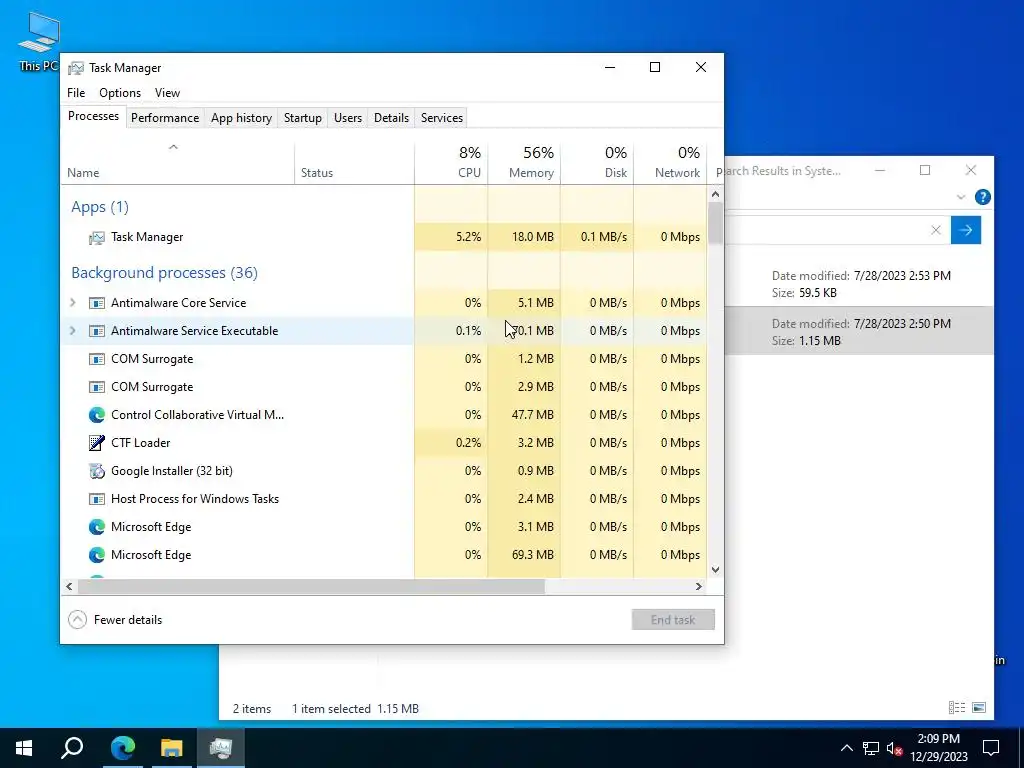The image size is (1024, 768).
Task: Click the Antimalware Core Service process icon
Action: 97,303
